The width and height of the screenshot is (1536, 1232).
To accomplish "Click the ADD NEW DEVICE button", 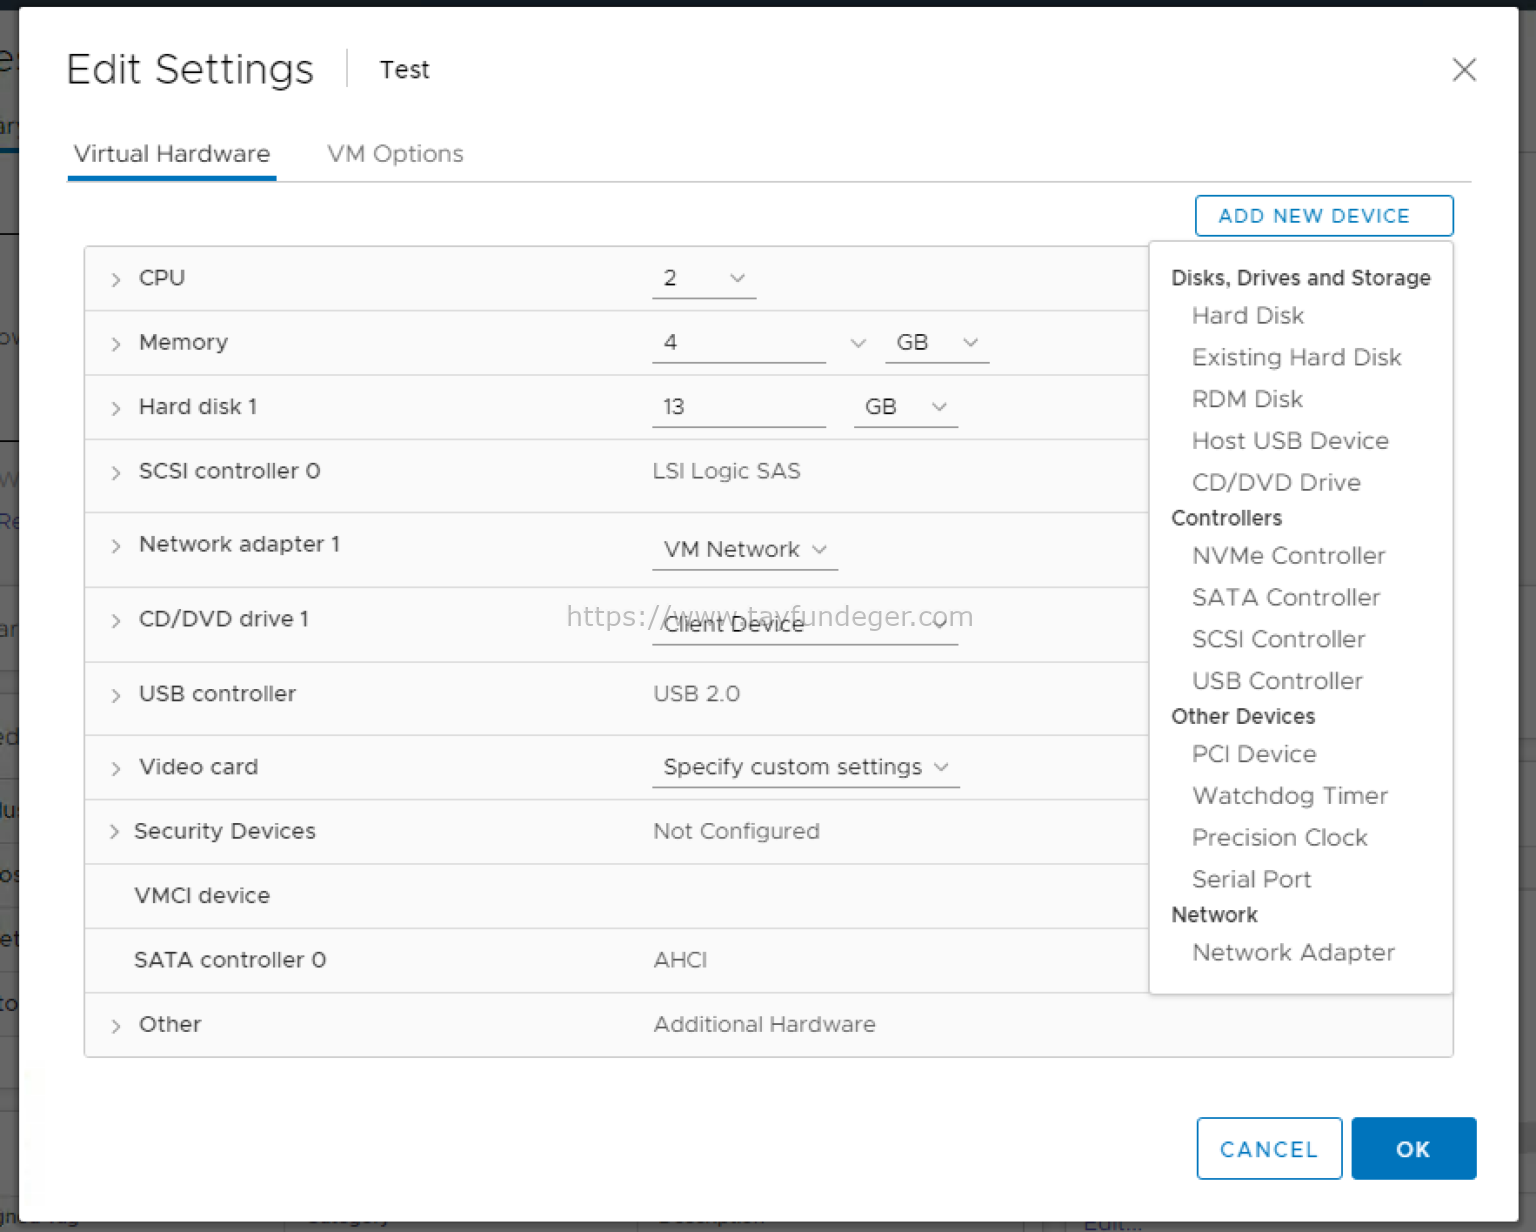I will [1323, 215].
